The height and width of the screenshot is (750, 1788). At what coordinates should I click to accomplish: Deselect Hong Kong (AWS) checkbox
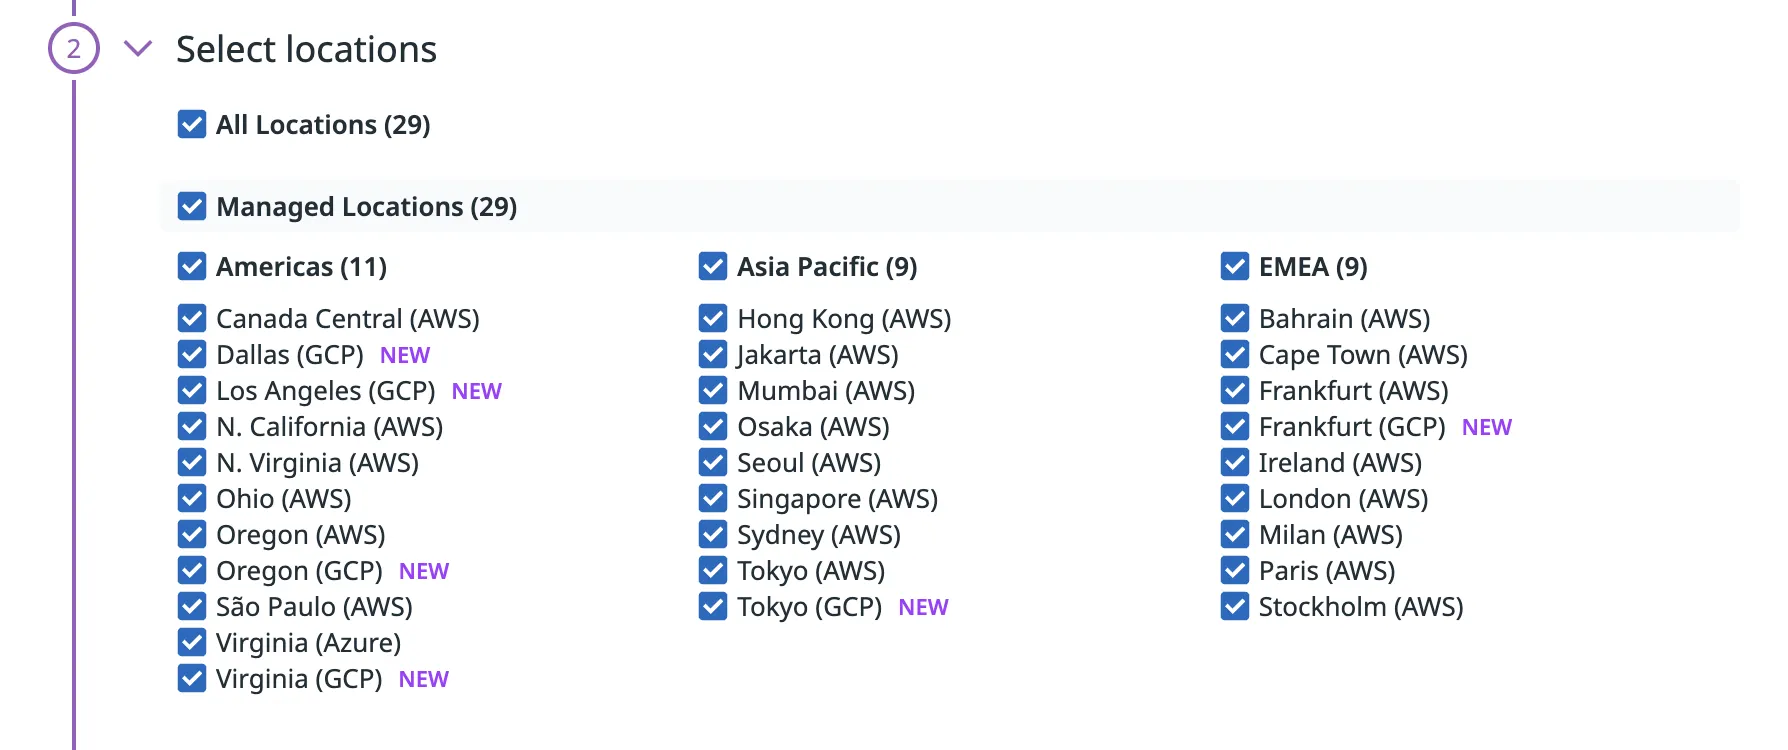coord(713,318)
